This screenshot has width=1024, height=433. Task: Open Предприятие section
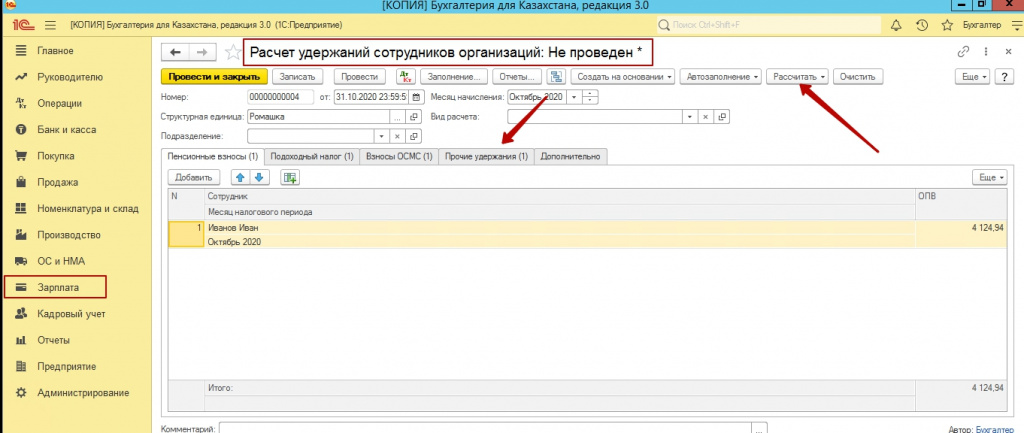click(x=67, y=366)
